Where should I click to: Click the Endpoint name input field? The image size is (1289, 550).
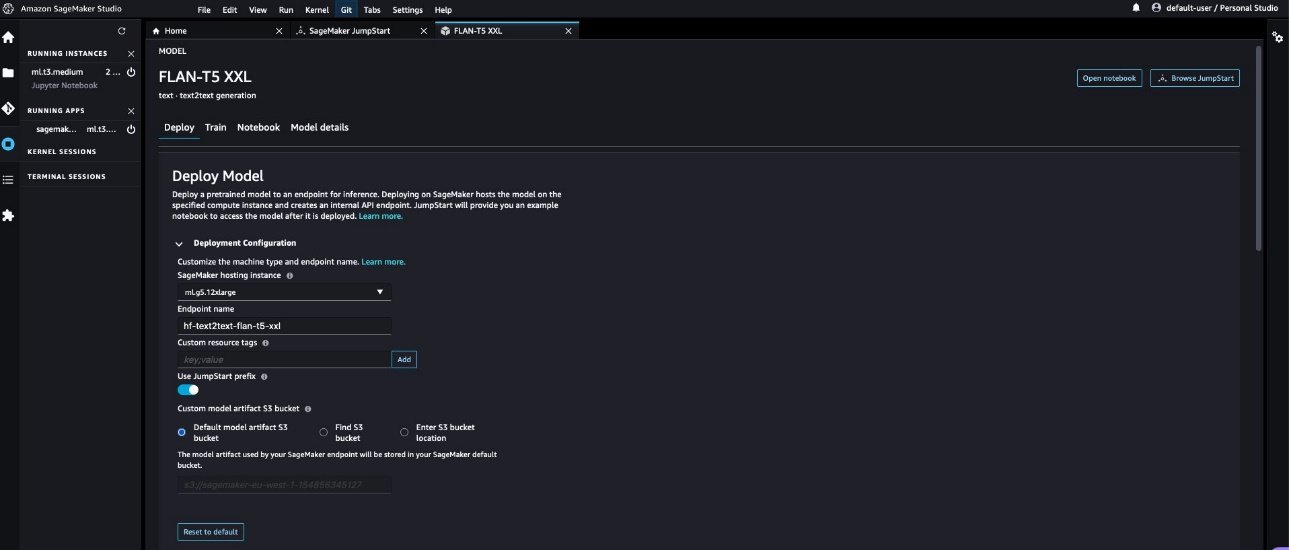click(x=284, y=326)
